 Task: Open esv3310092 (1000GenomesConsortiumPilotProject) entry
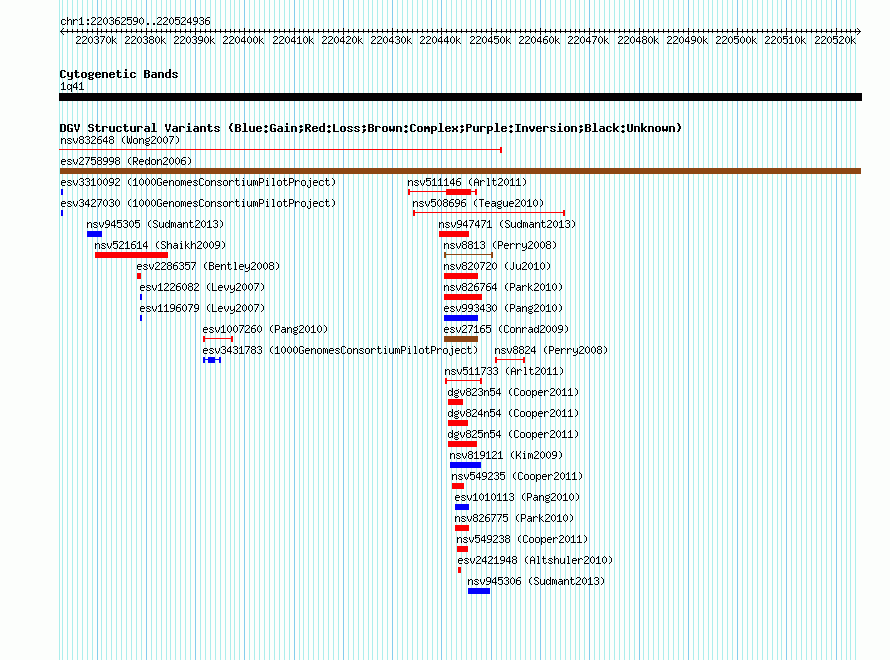click(x=198, y=182)
